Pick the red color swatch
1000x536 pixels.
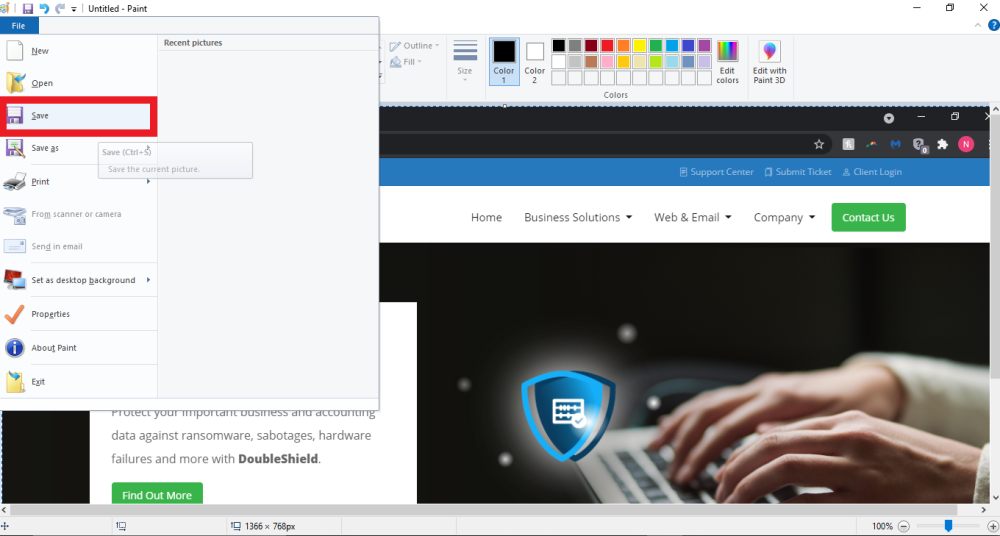pyautogui.click(x=607, y=45)
